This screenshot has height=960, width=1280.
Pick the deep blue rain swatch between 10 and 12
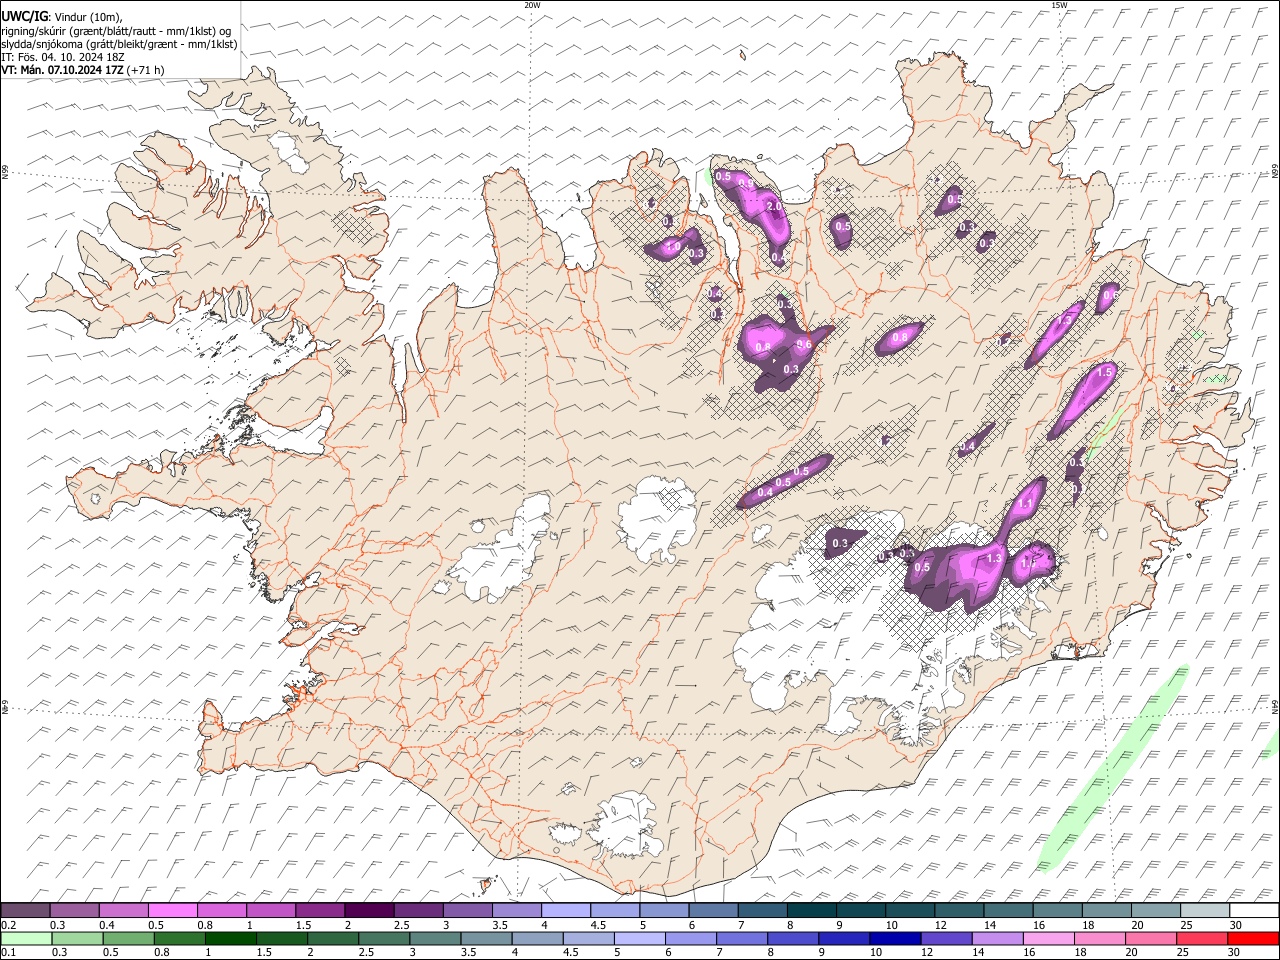pyautogui.click(x=893, y=938)
